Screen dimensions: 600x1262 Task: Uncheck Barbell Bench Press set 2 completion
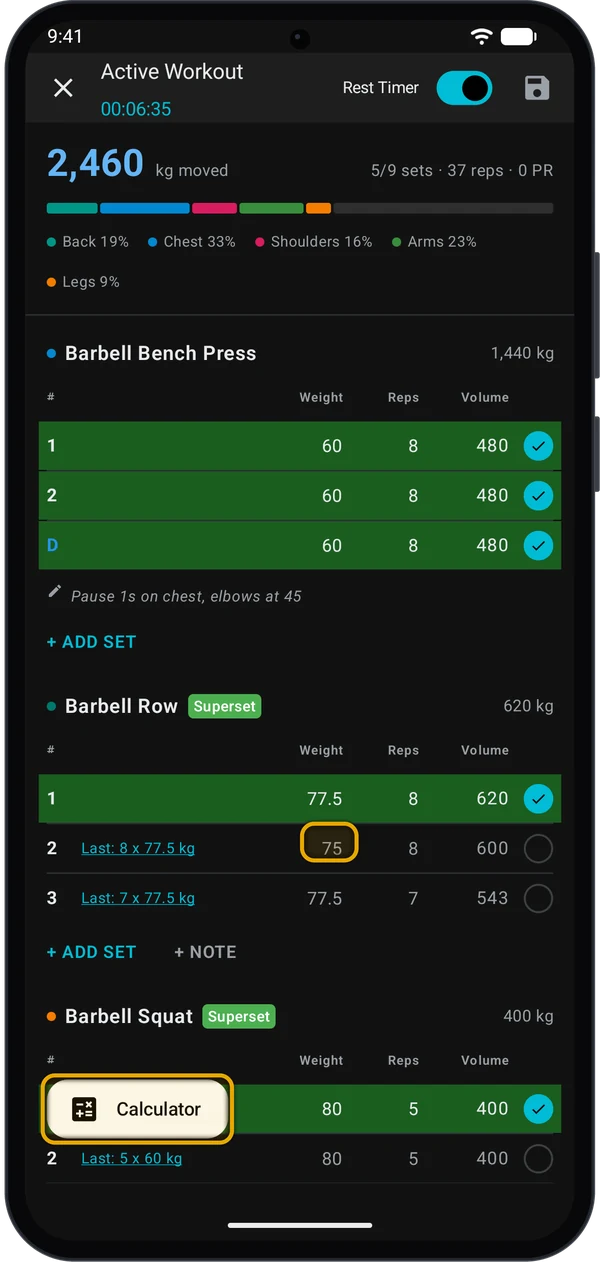(x=538, y=496)
